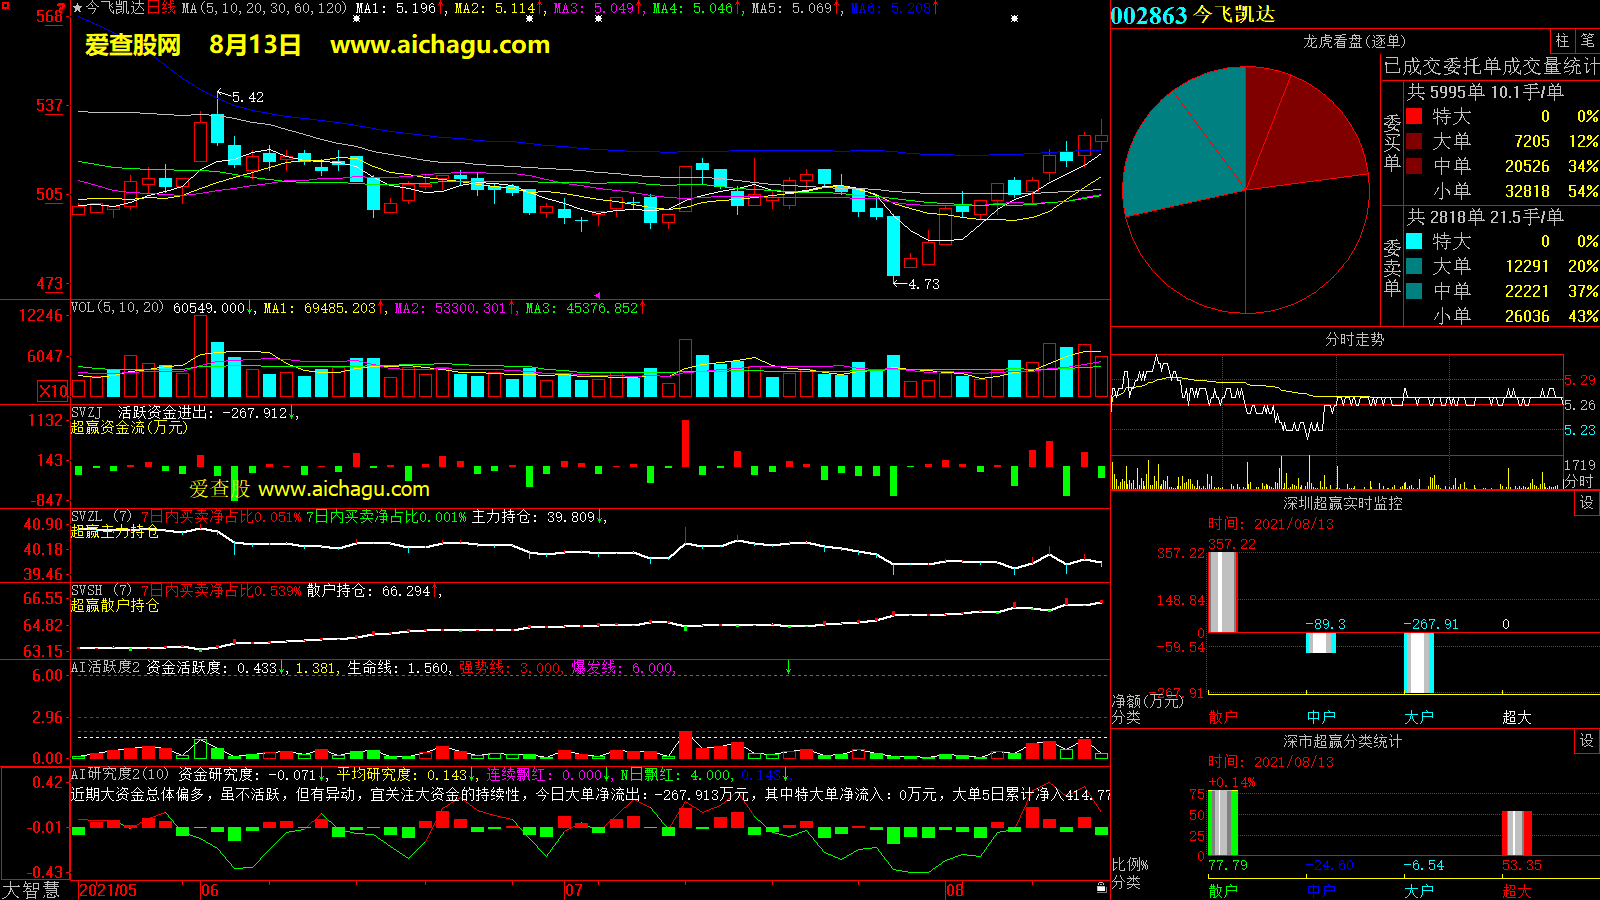Image resolution: width=1600 pixels, height=900 pixels.
Task: Click the green down arrow in AI活跃度 panel
Action: (x=788, y=667)
